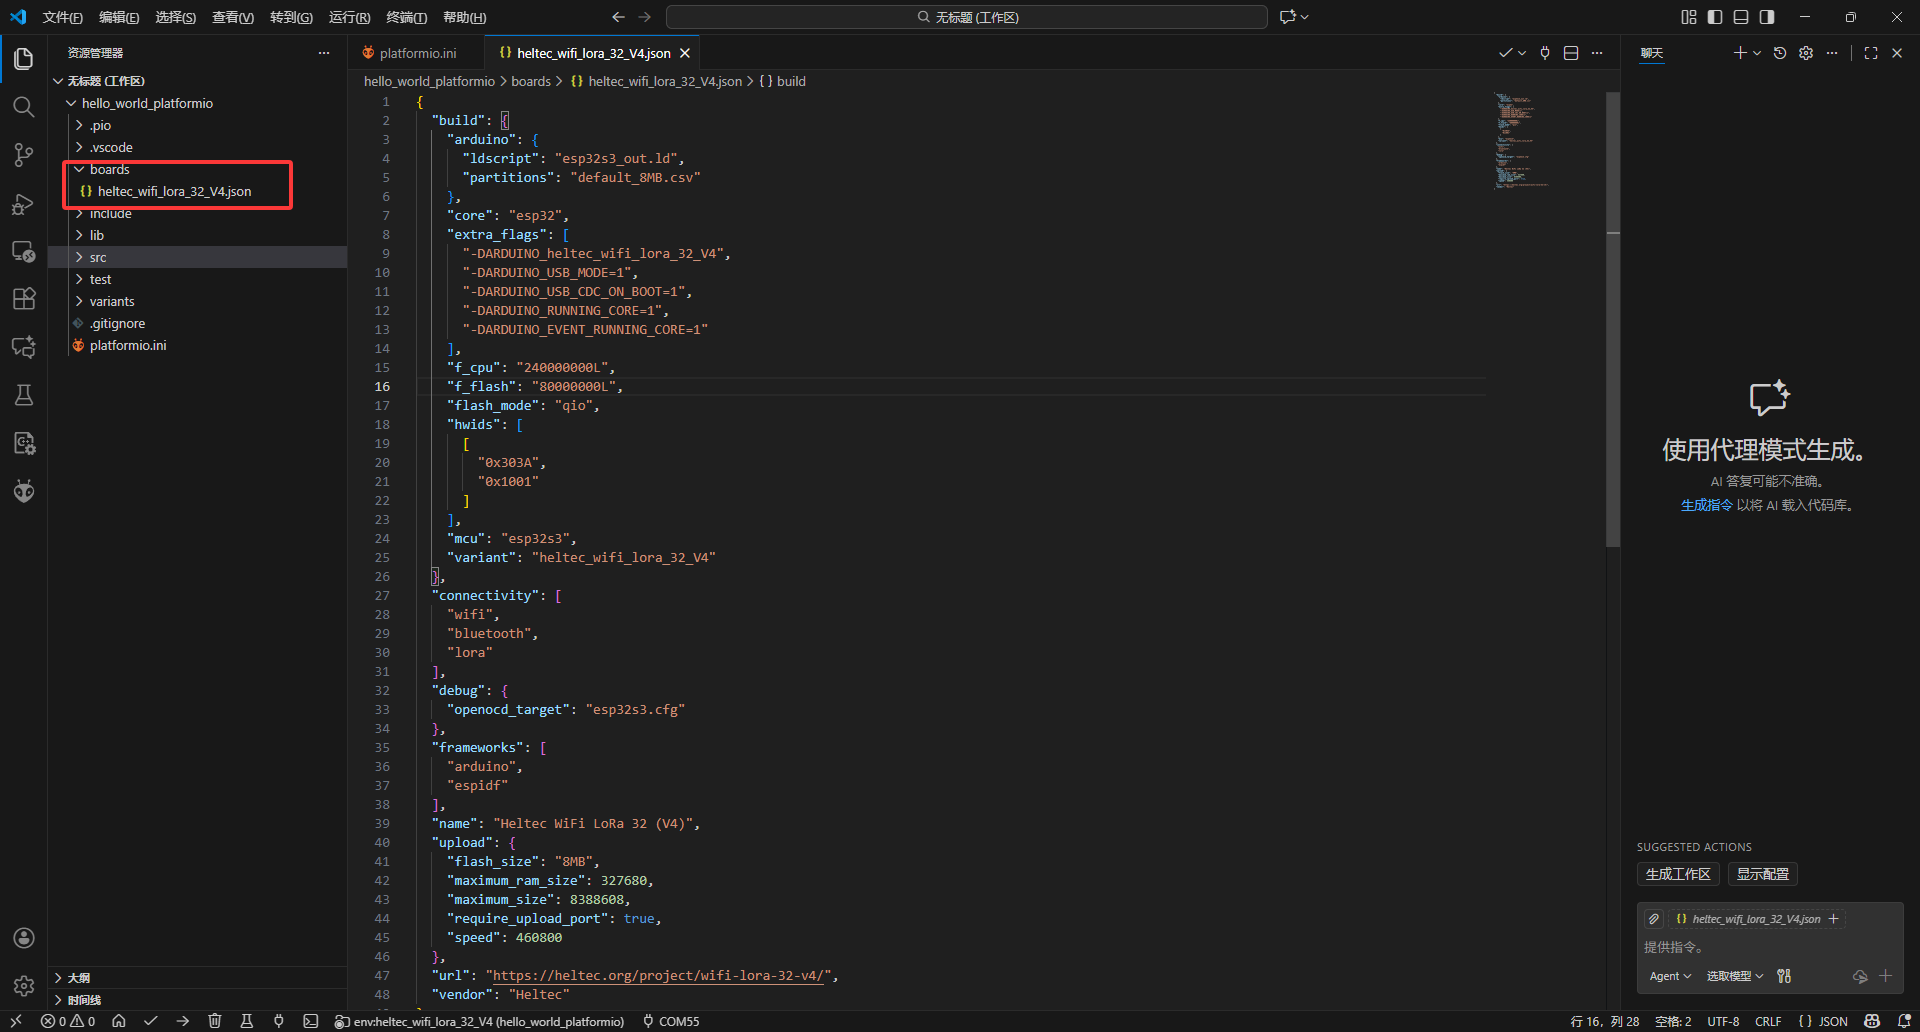Expand the src folder in explorer
Screen dimensions: 1920x1032
click(x=98, y=257)
